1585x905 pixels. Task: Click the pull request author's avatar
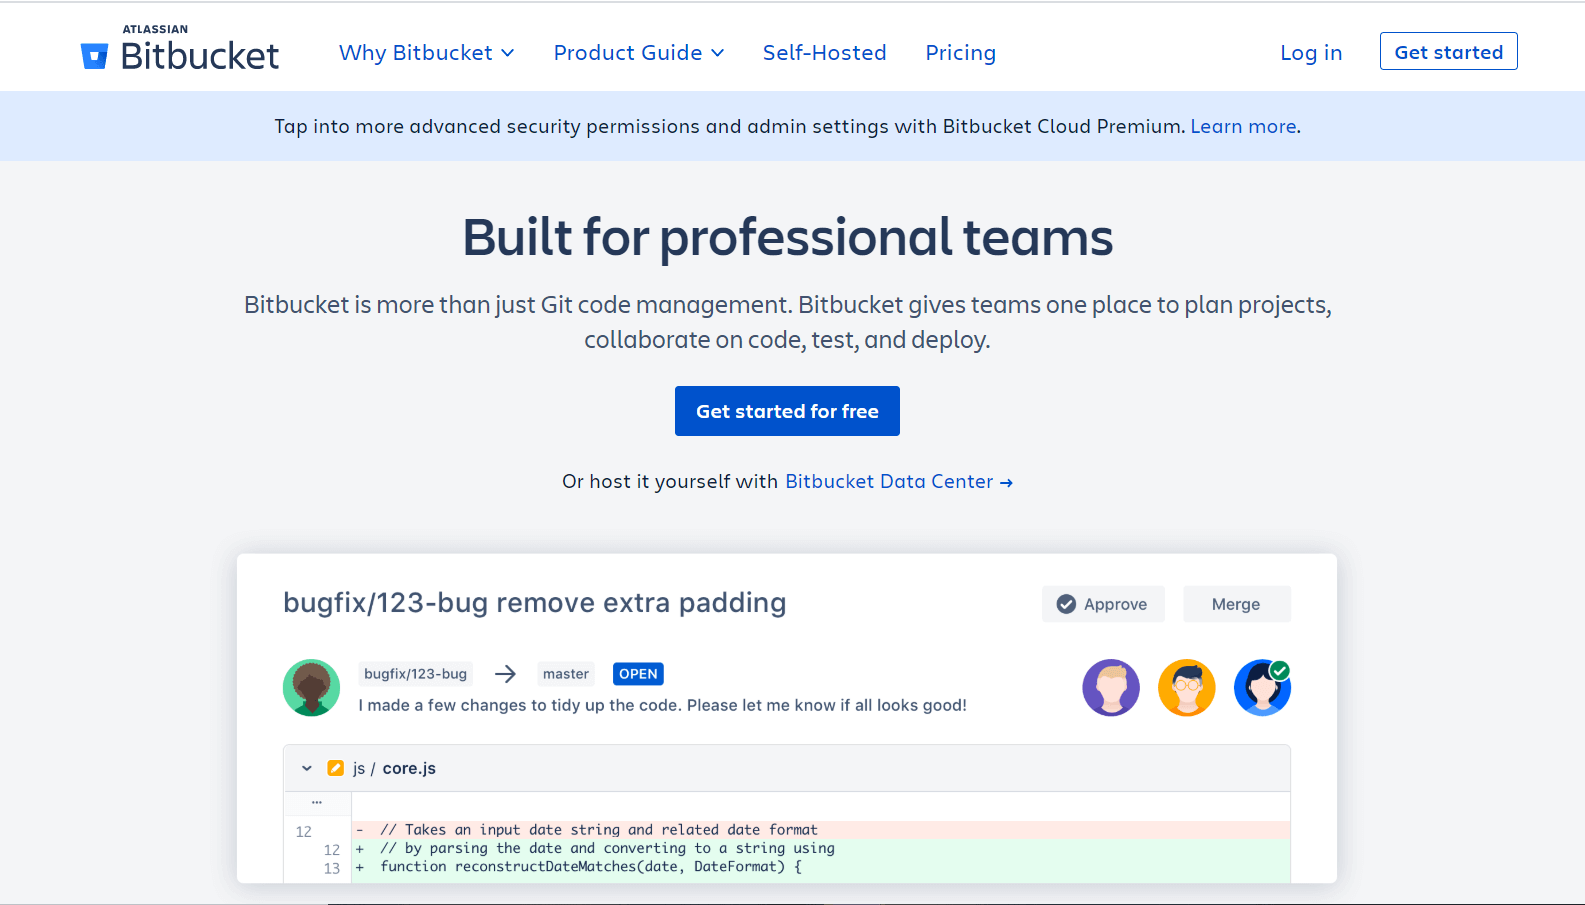(312, 688)
